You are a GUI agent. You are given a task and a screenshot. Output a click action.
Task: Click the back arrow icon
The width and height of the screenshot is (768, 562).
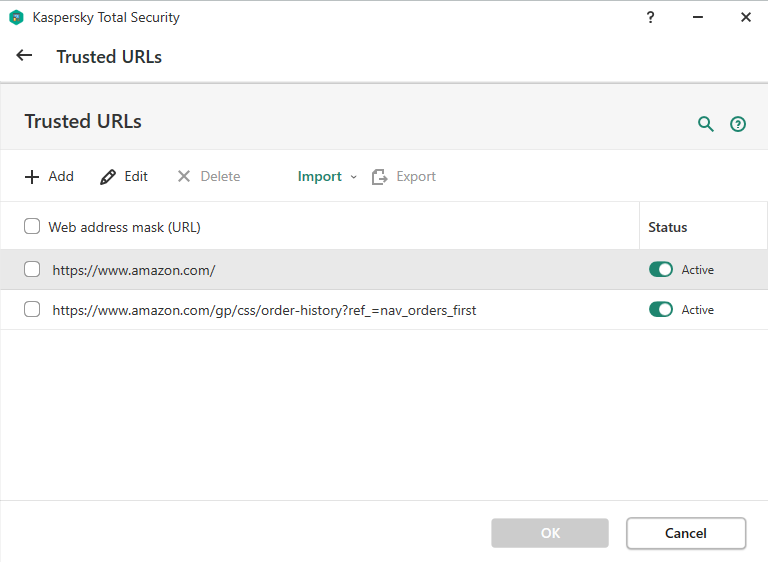click(x=24, y=56)
